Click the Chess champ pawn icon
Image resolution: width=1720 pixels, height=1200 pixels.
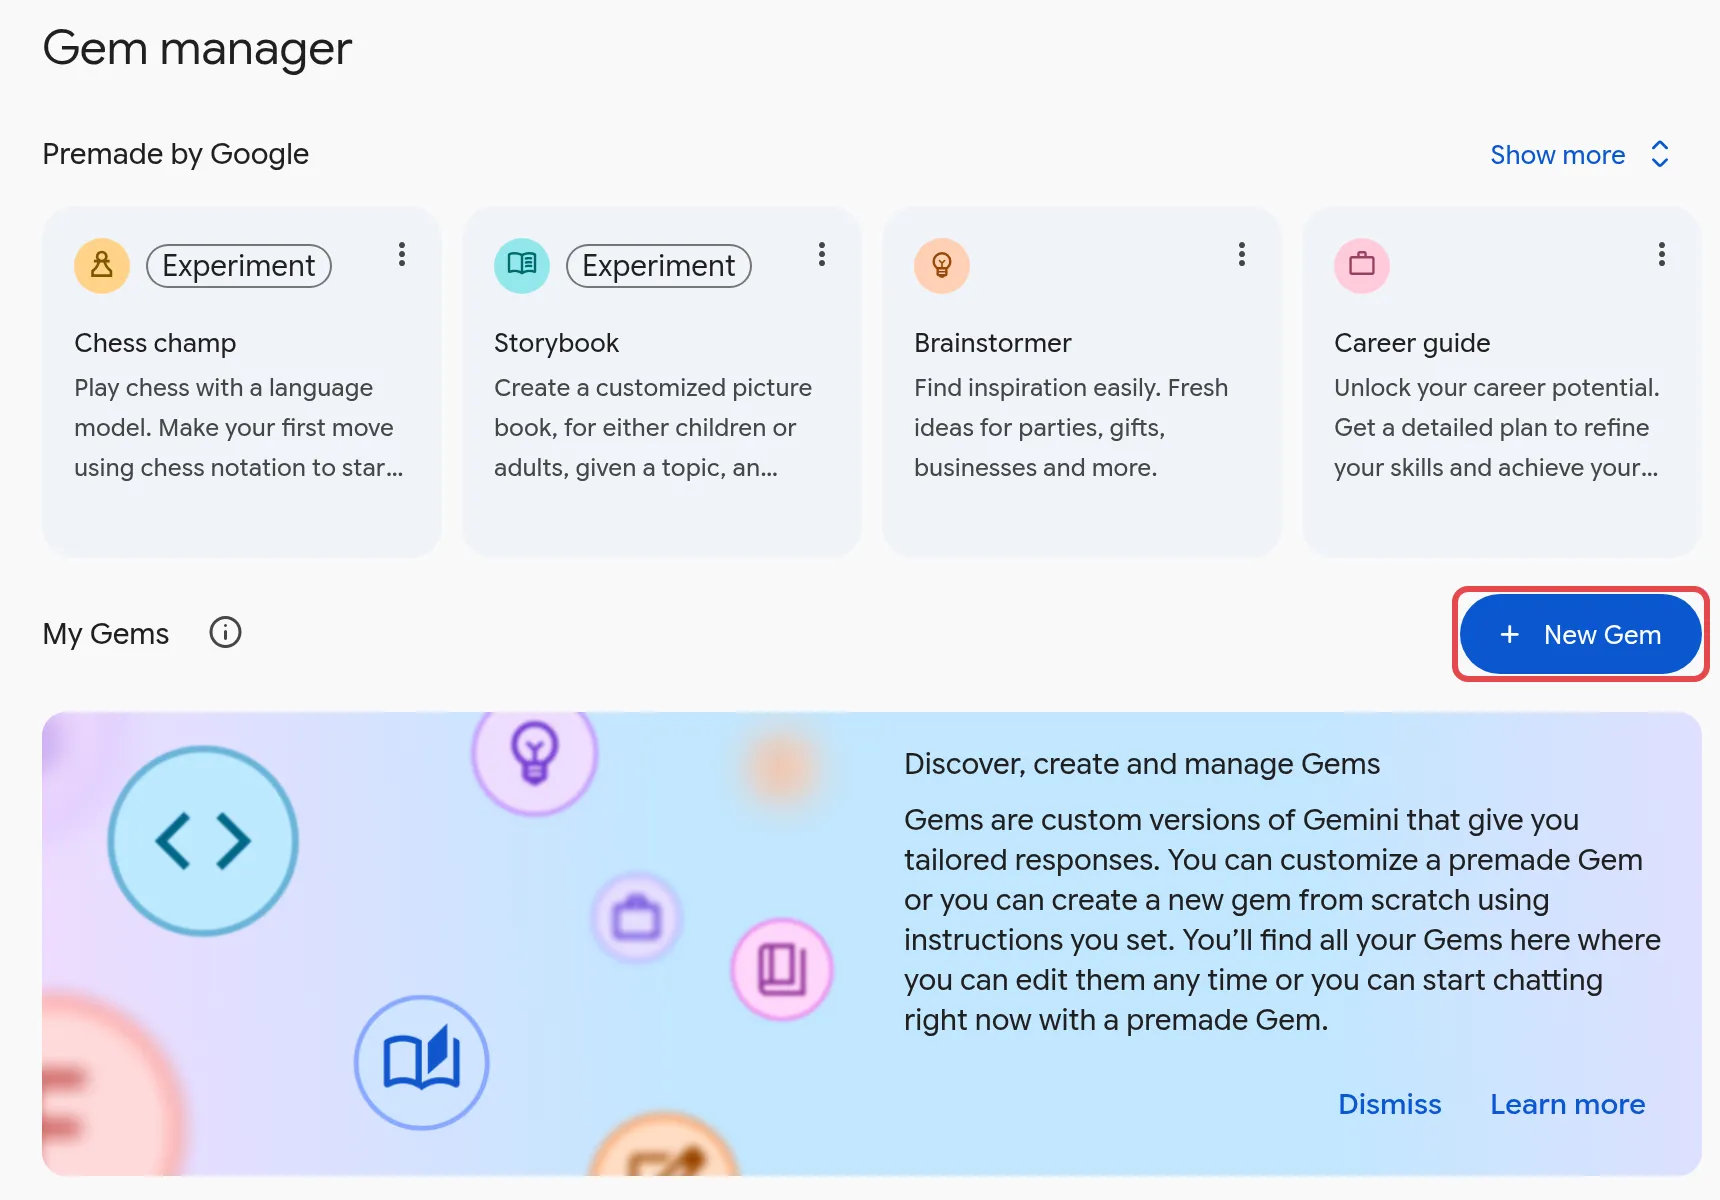point(102,265)
